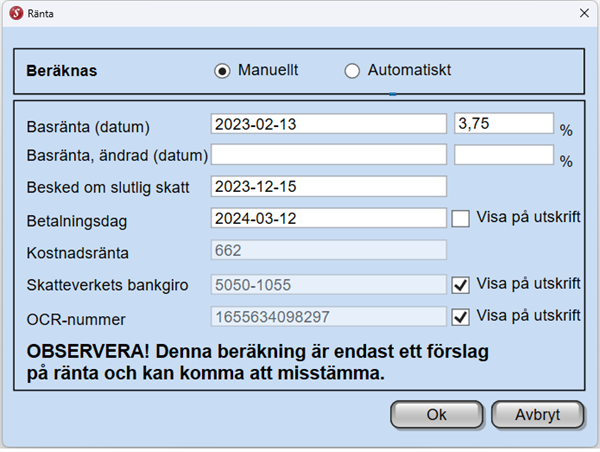Click the Basränta date field with 2023-02-13
Screen dimensions: 600x452
coord(328,124)
